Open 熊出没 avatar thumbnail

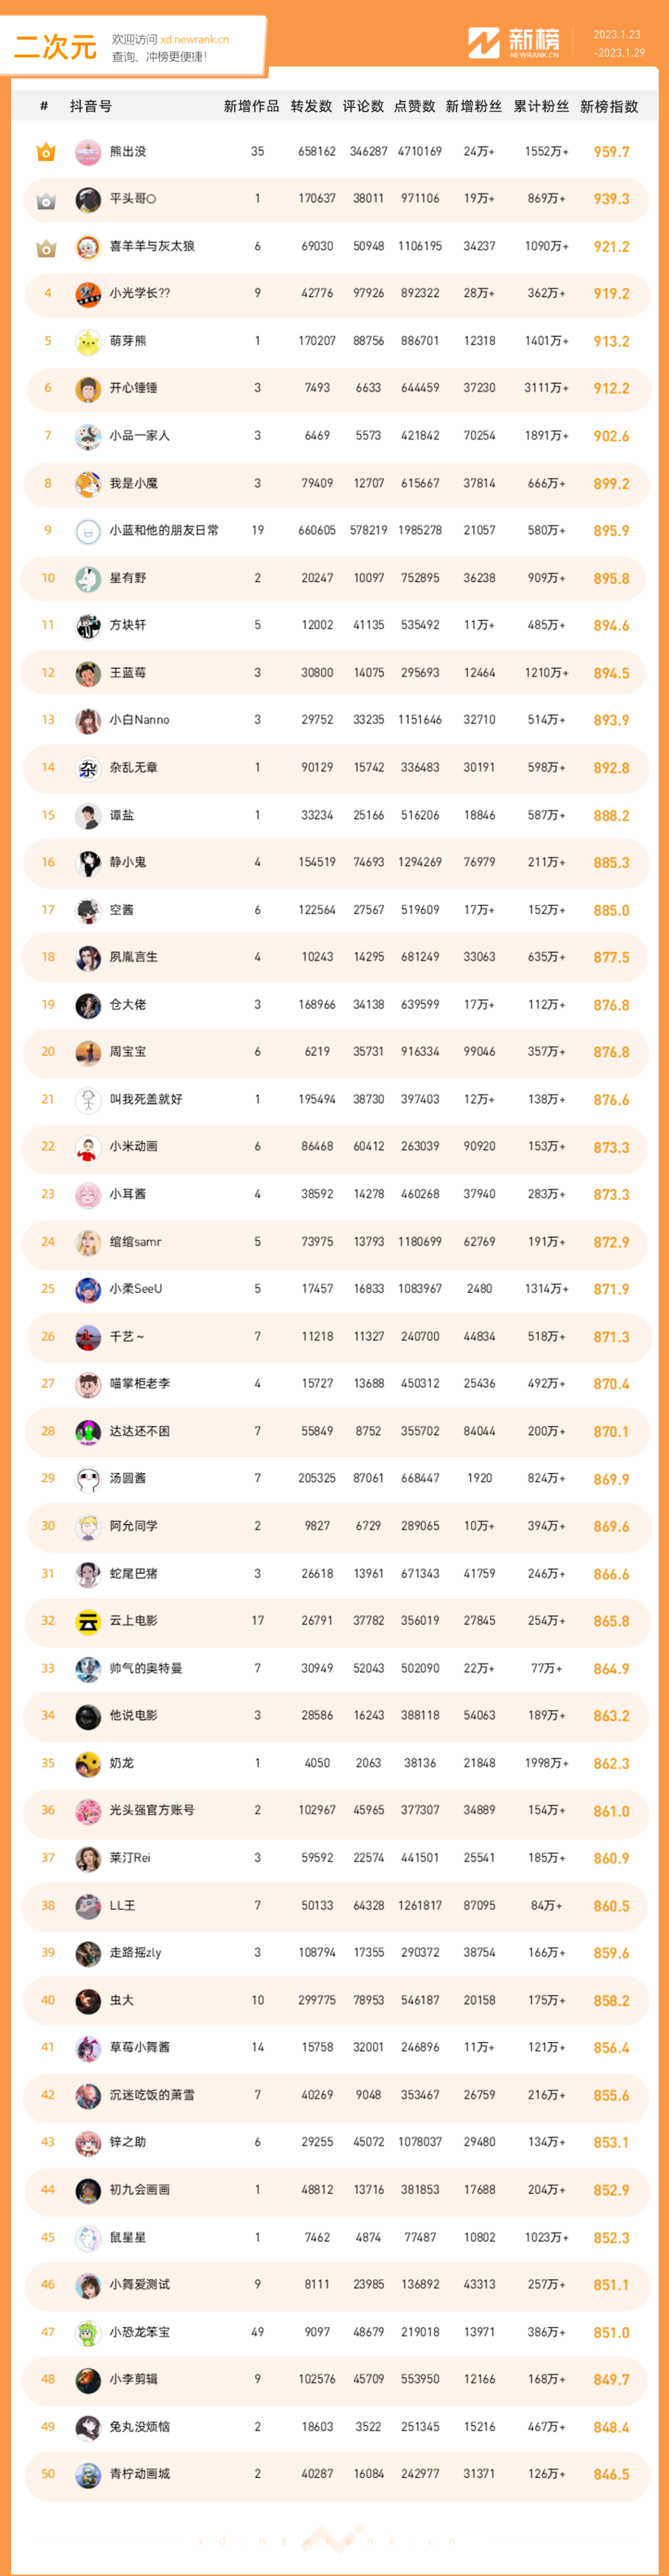coord(88,152)
